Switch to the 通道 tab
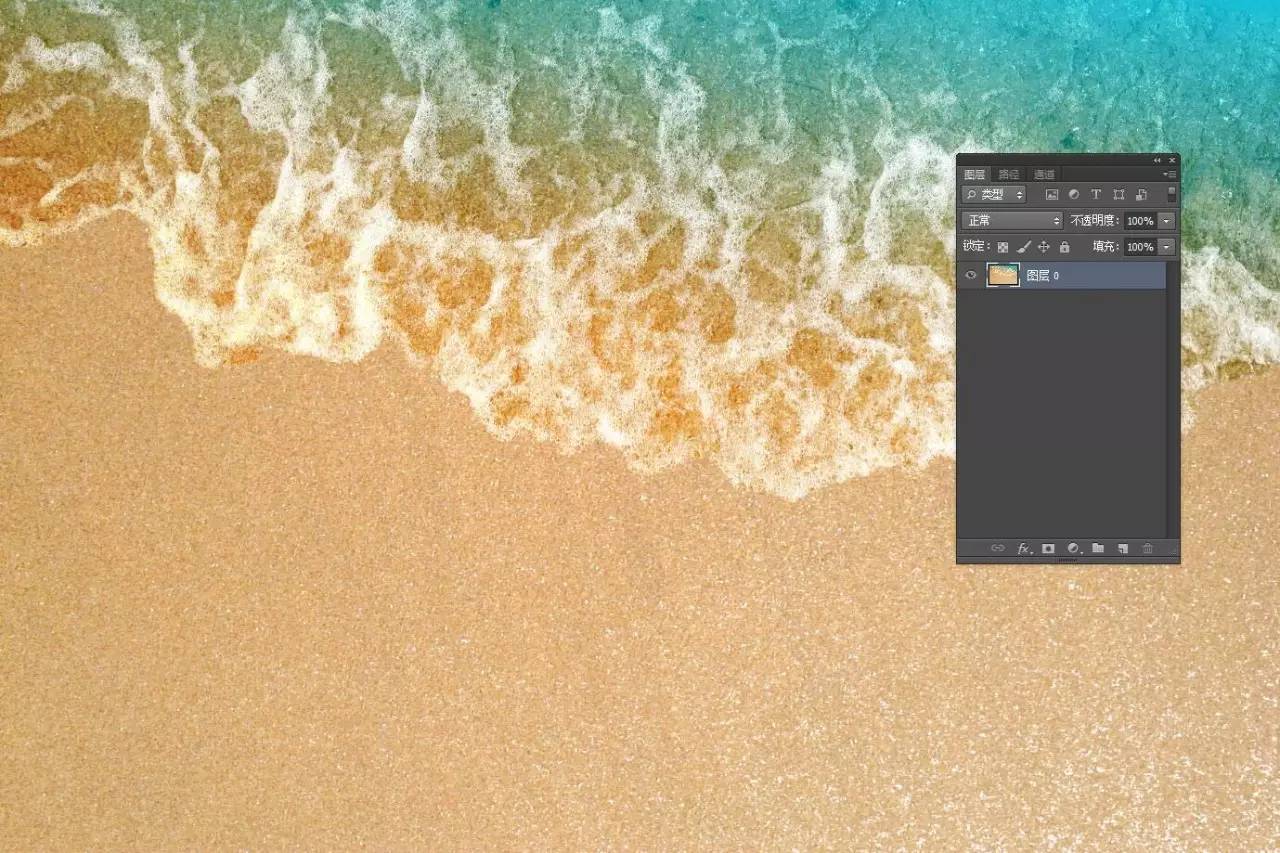The image size is (1280, 853). pos(1044,175)
